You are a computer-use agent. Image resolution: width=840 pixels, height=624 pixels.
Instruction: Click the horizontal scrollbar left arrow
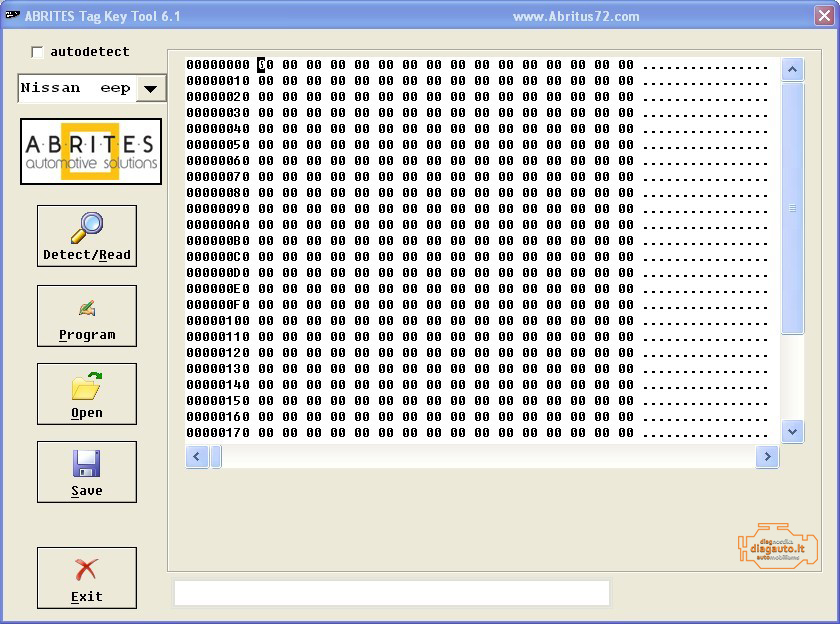pyautogui.click(x=197, y=457)
